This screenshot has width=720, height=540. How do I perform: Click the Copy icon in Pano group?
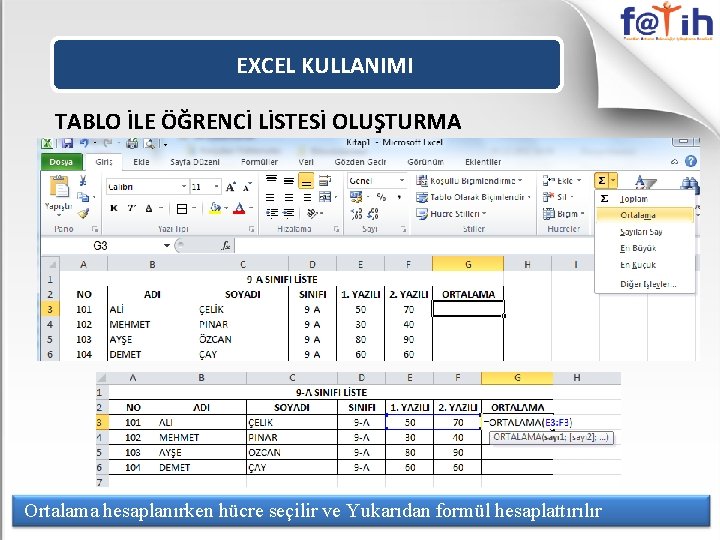point(83,197)
